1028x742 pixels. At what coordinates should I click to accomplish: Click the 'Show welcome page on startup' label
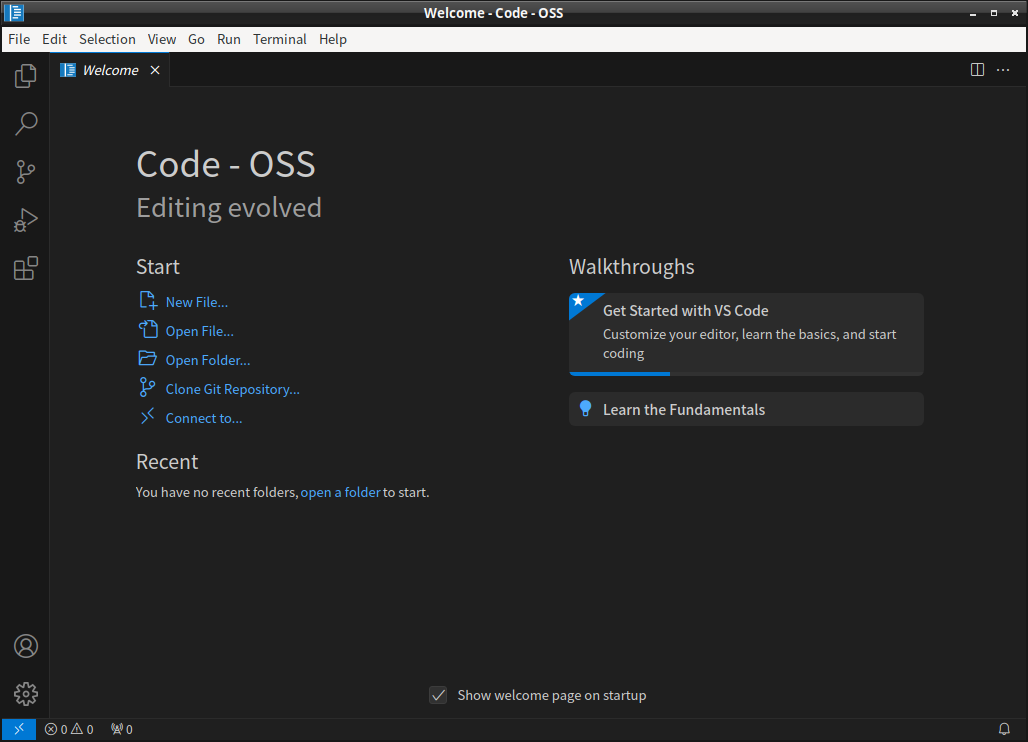point(552,695)
